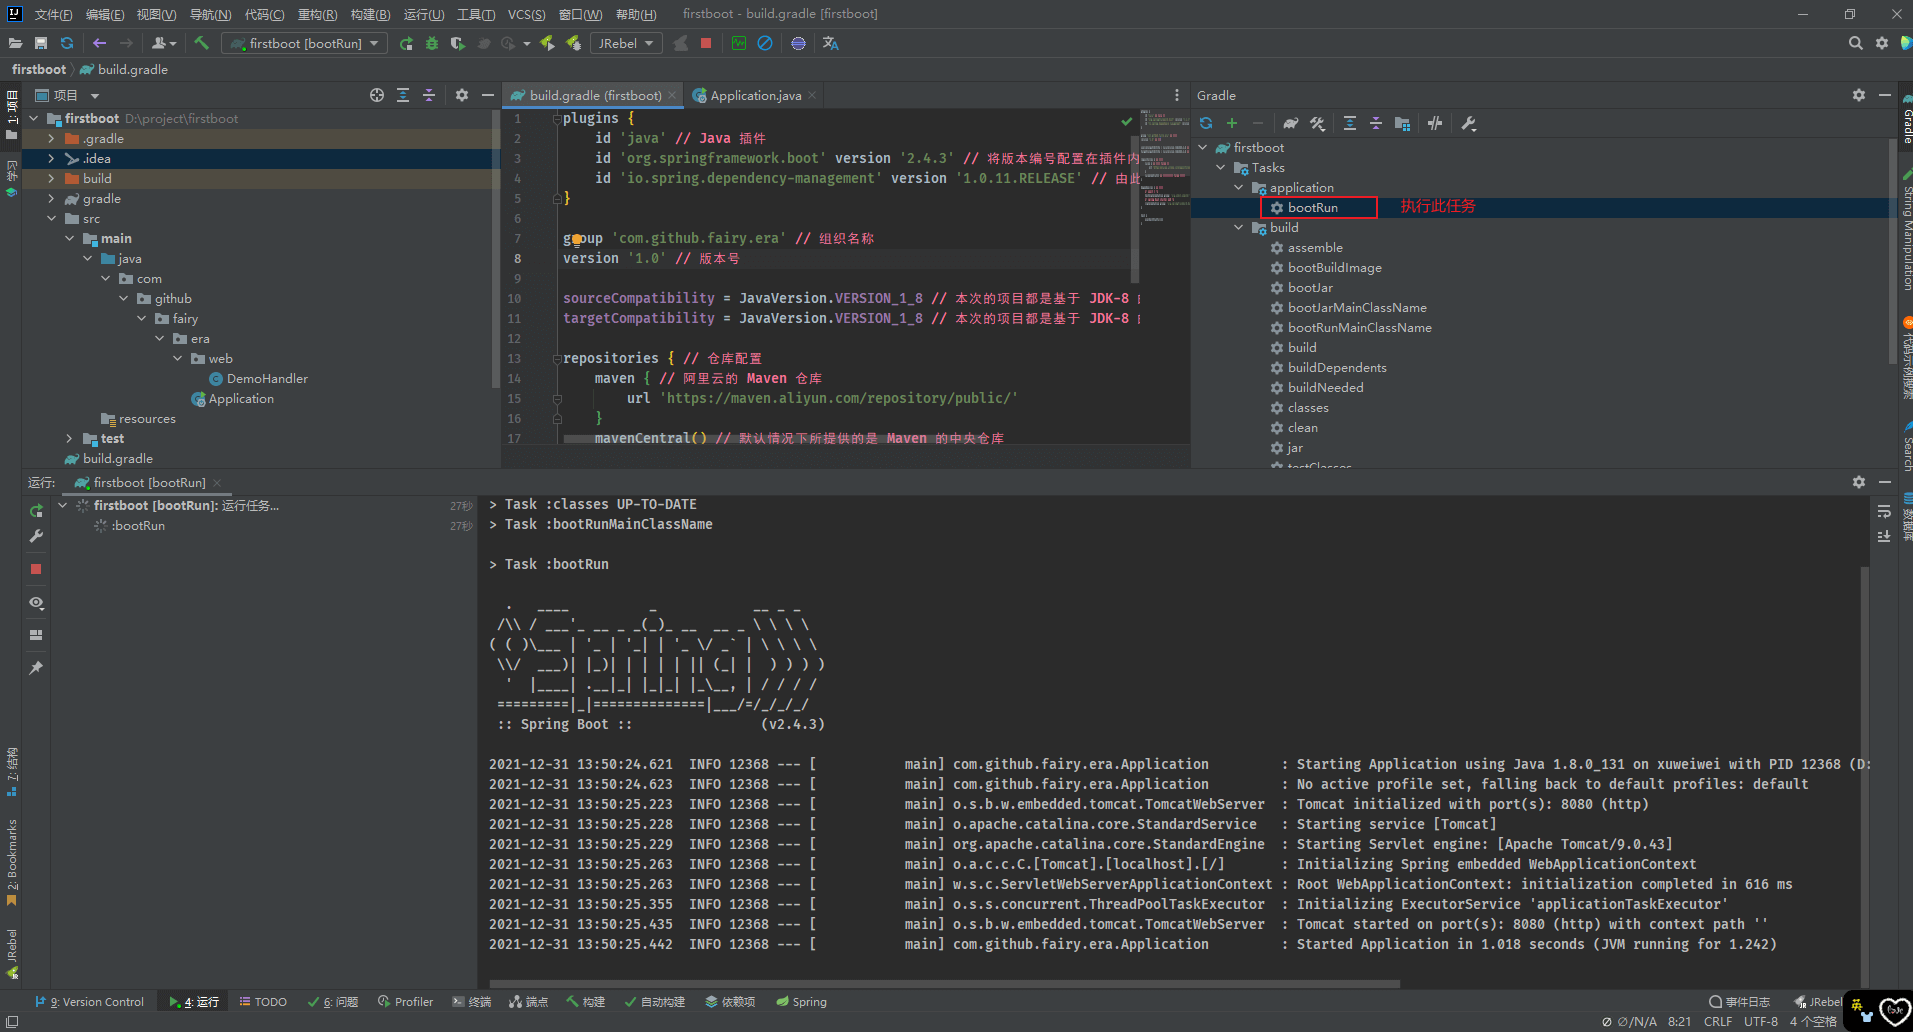
Task: Collapse the src folder
Action: [x=51, y=218]
